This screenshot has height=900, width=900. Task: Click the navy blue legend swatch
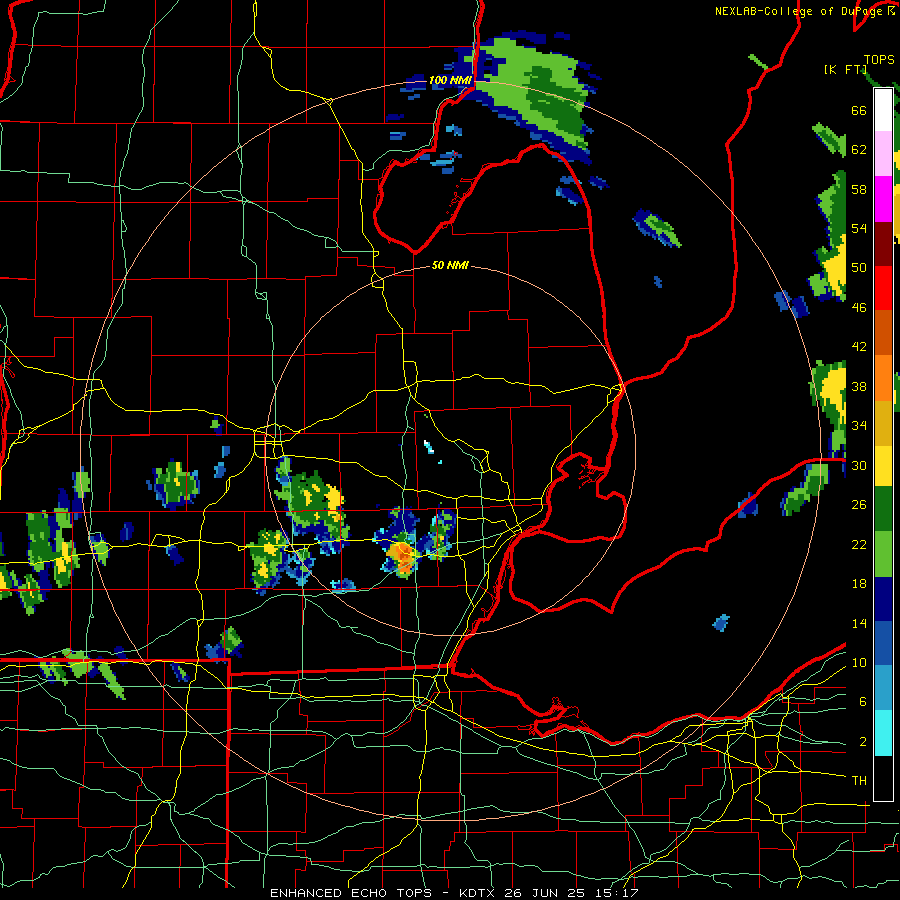point(883,599)
